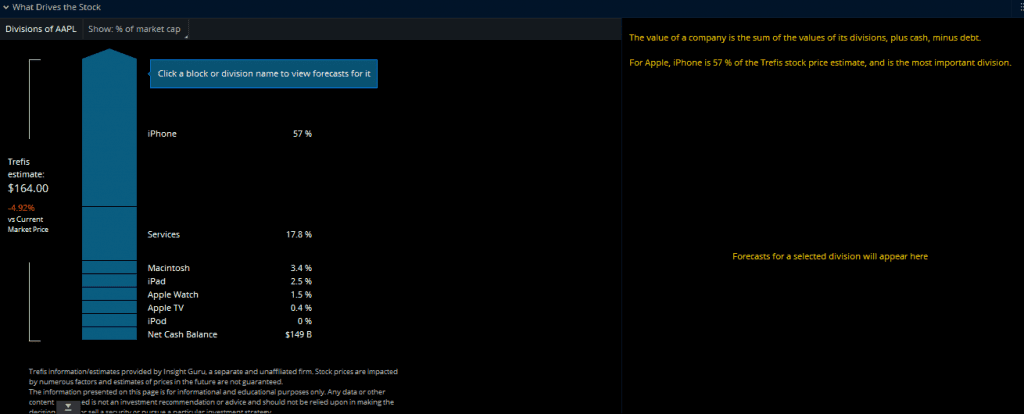The image size is (1024, 414).
Task: Select the Divisions of AAPL tab
Action: click(x=40, y=29)
